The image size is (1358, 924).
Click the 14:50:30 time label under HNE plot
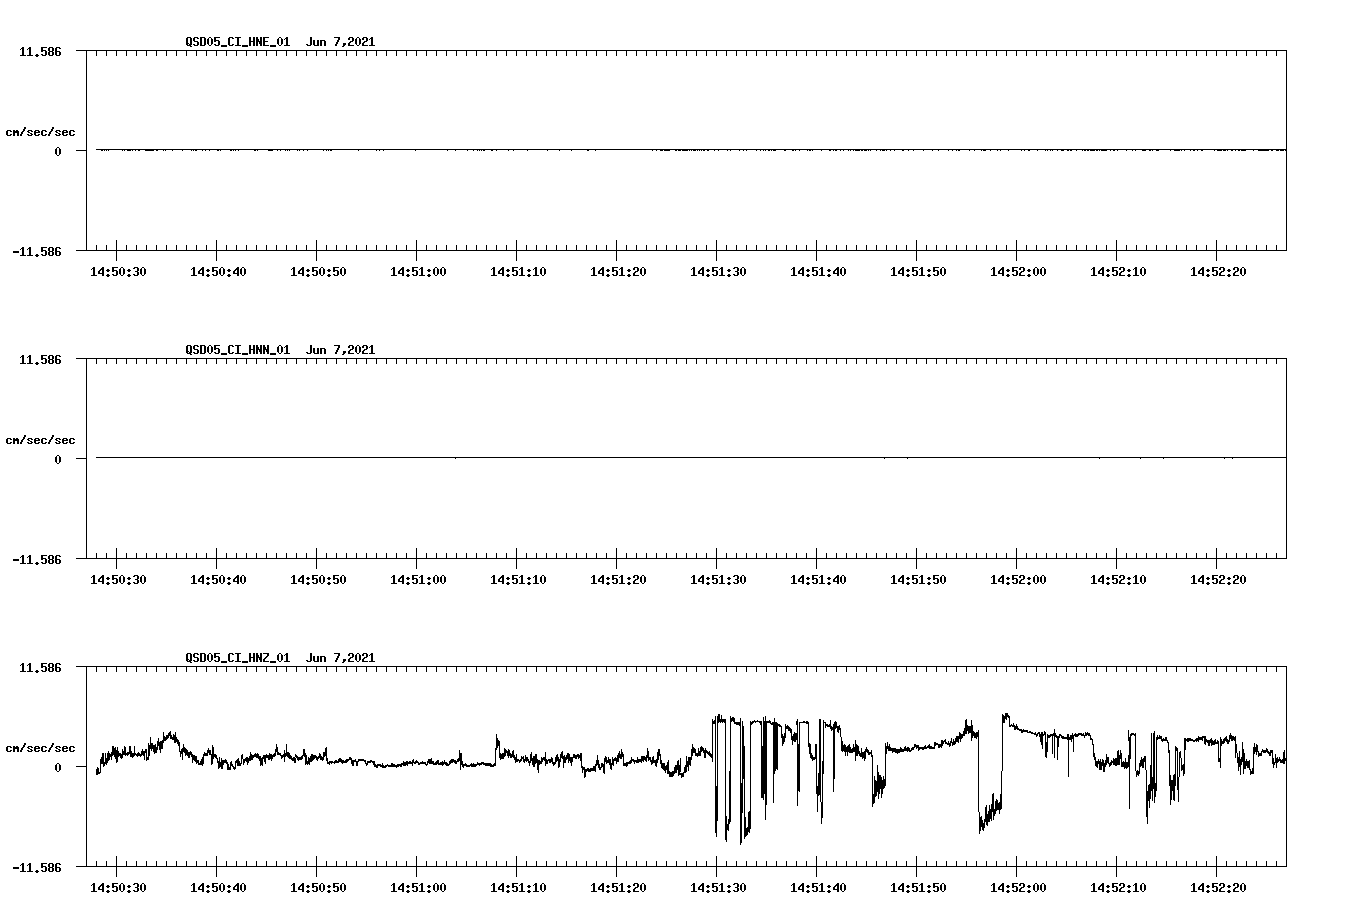[x=118, y=272]
